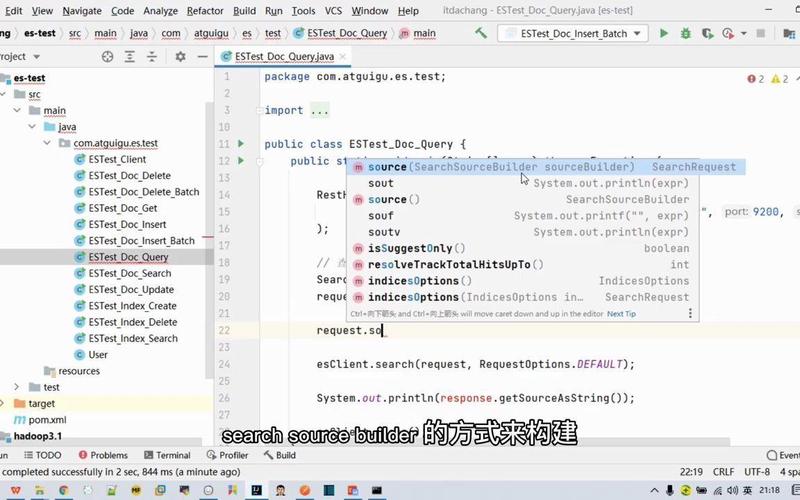Screen dimensions: 800x500
Task: Click the profiler run icon in toolbar
Action: coord(728,33)
